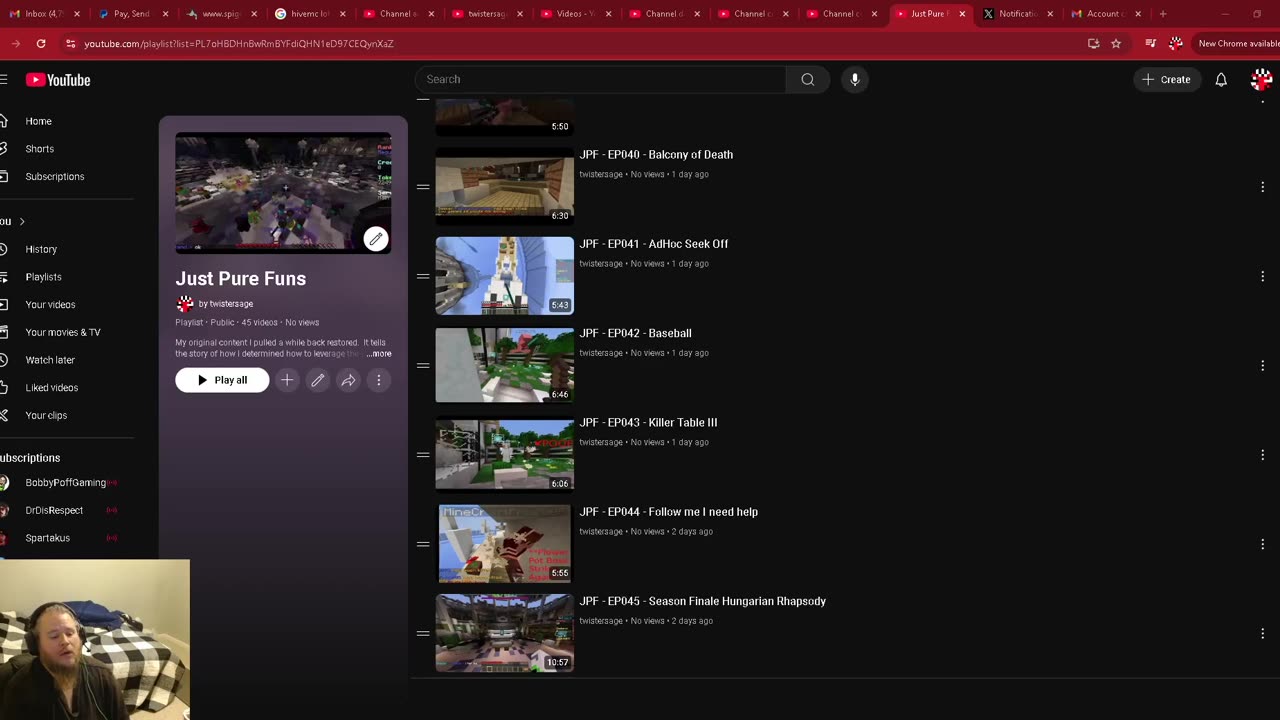The width and height of the screenshot is (1280, 720).
Task: Open Playlists in sidebar
Action: coord(43,277)
